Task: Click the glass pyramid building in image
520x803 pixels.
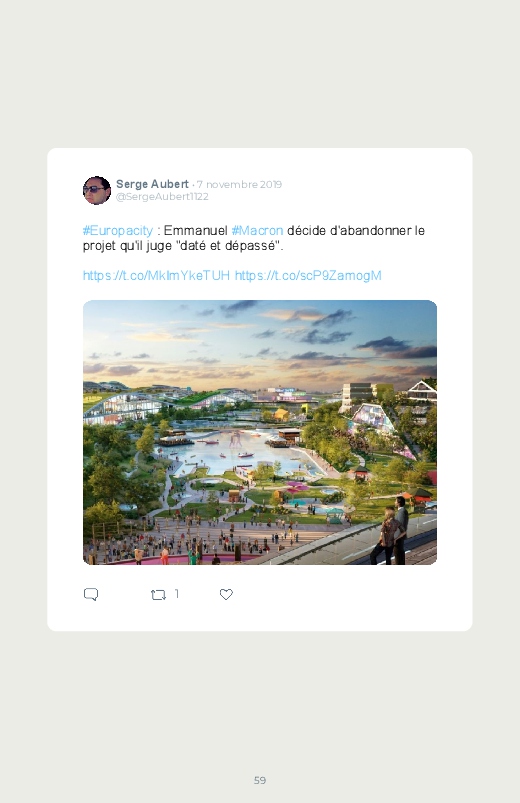Action: click(372, 417)
